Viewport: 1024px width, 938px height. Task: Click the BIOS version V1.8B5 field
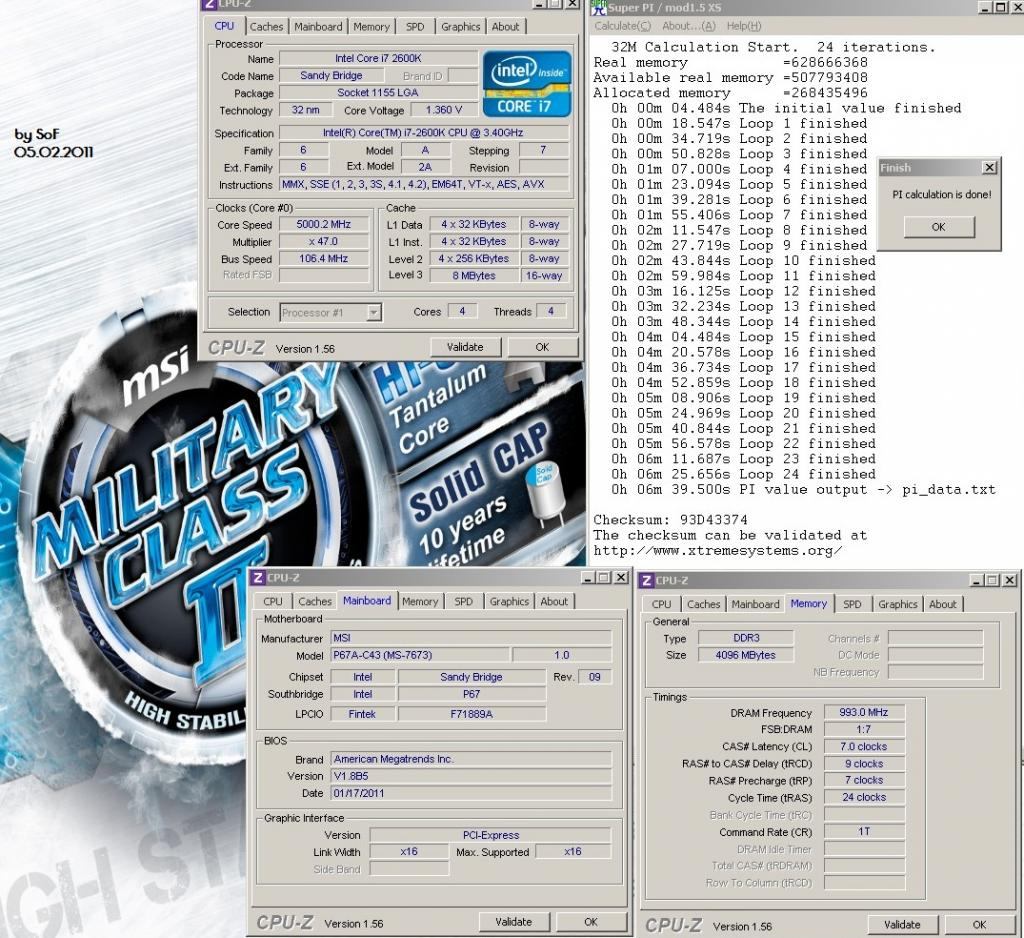coord(471,776)
